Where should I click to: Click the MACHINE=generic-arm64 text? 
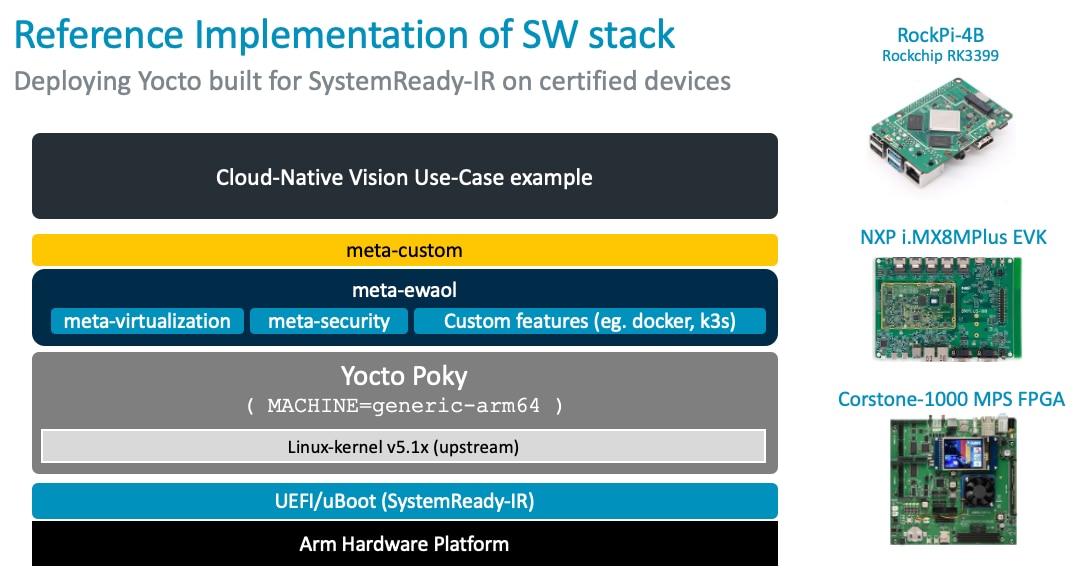(x=404, y=406)
